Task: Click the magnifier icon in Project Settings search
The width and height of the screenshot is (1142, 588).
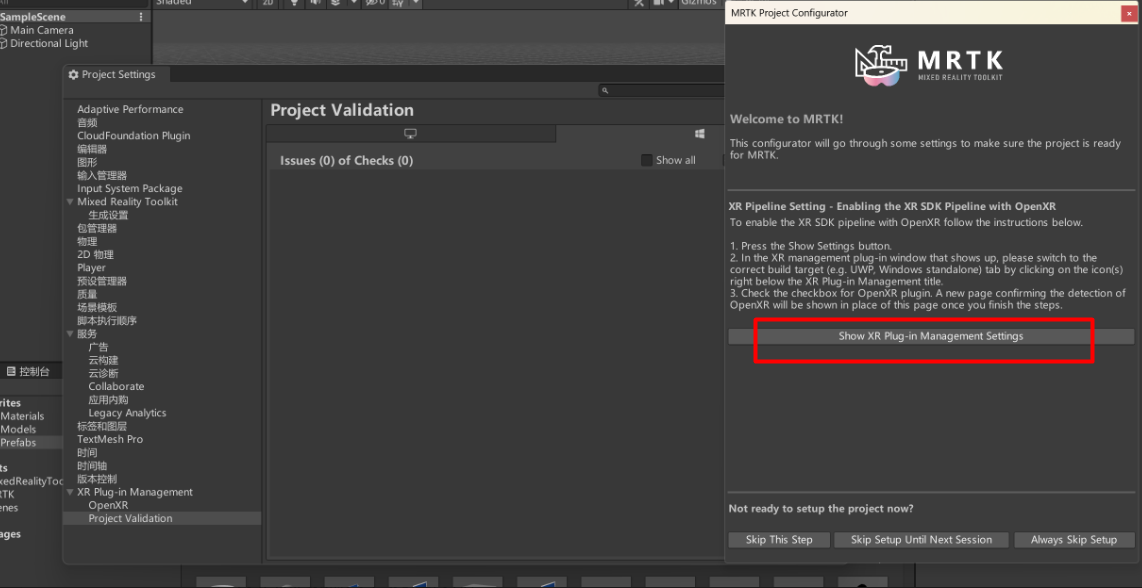Action: click(x=605, y=90)
